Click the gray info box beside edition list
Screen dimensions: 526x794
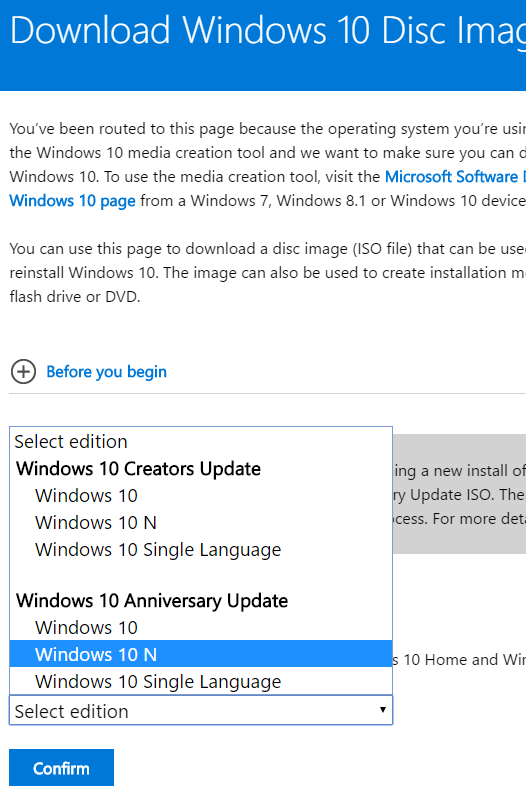(x=459, y=494)
